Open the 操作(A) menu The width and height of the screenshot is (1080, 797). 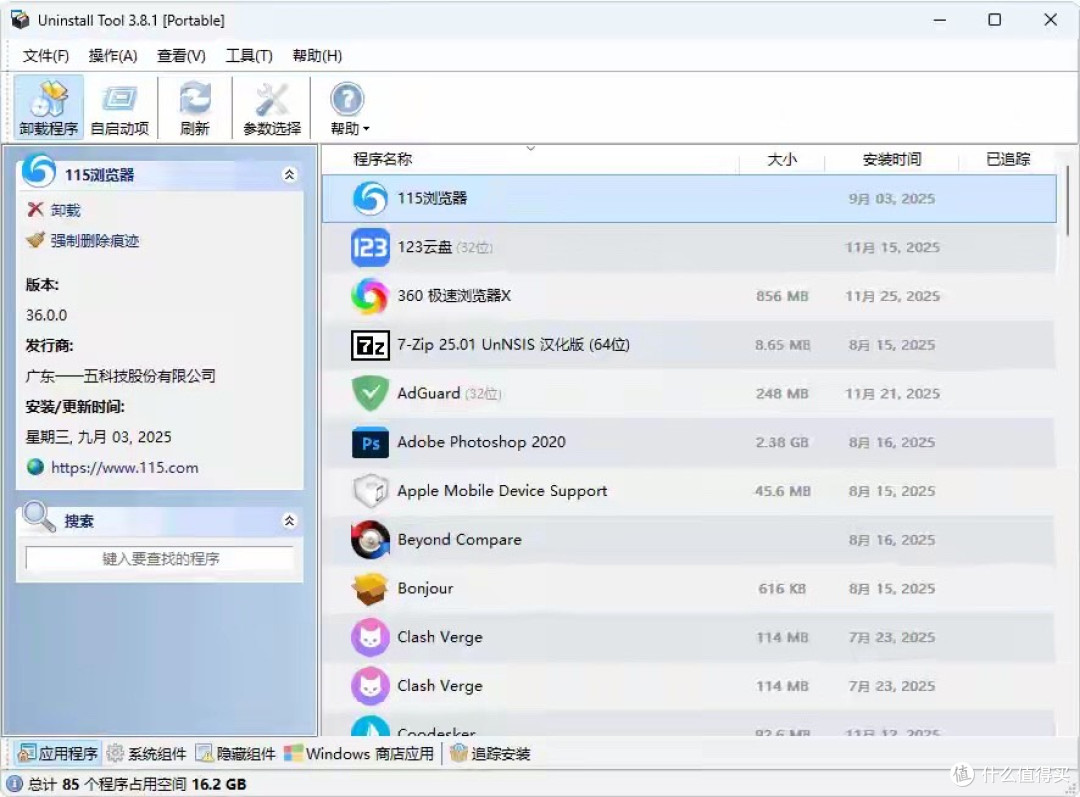pos(113,56)
